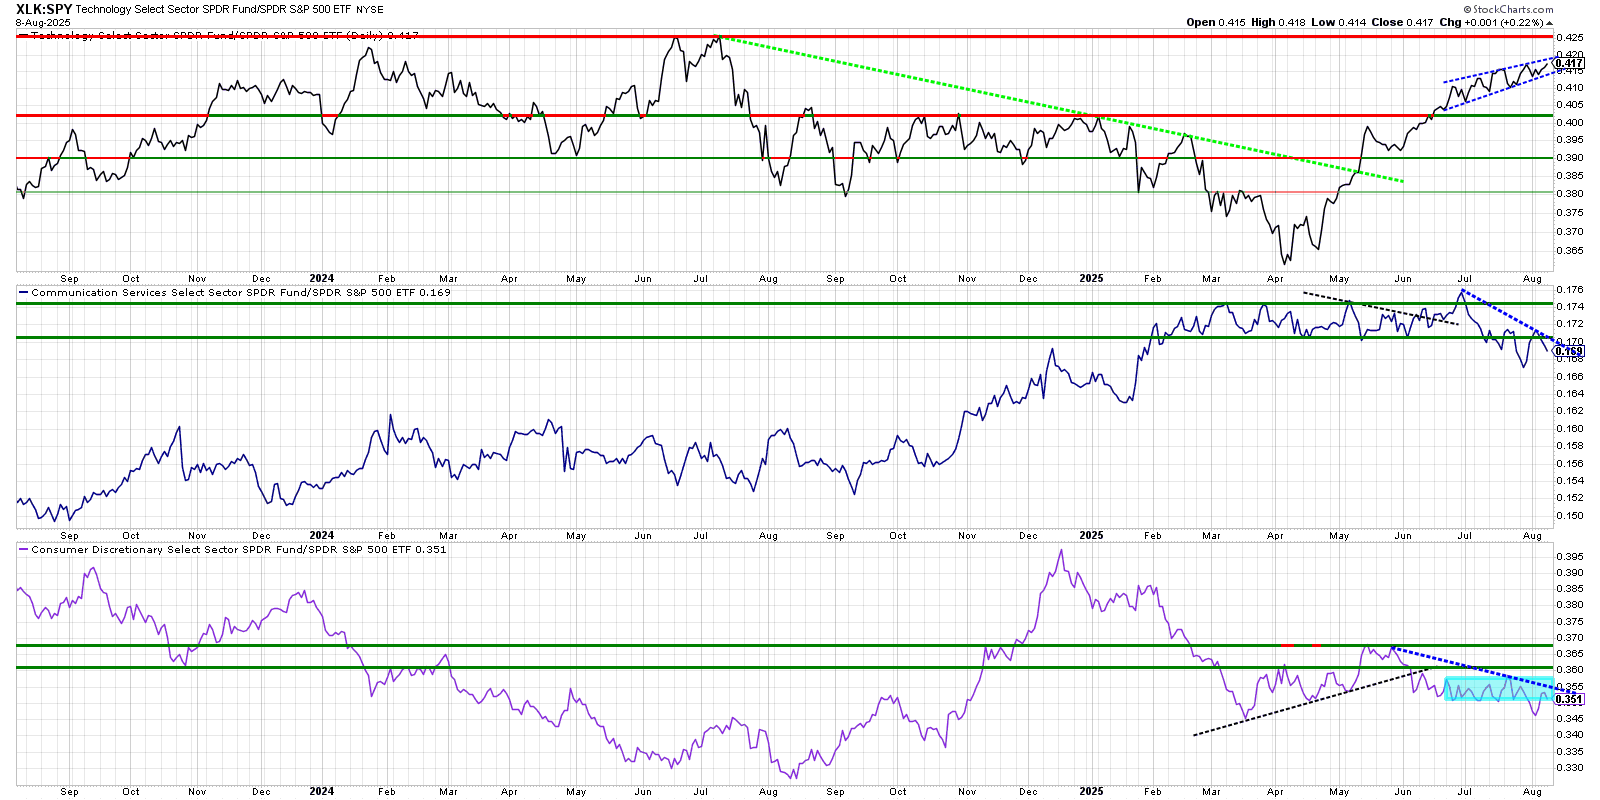Screen dimensions: 1600x800
Task: Click the 0.160 y-axis label in middle panel
Action: click(x=1569, y=428)
